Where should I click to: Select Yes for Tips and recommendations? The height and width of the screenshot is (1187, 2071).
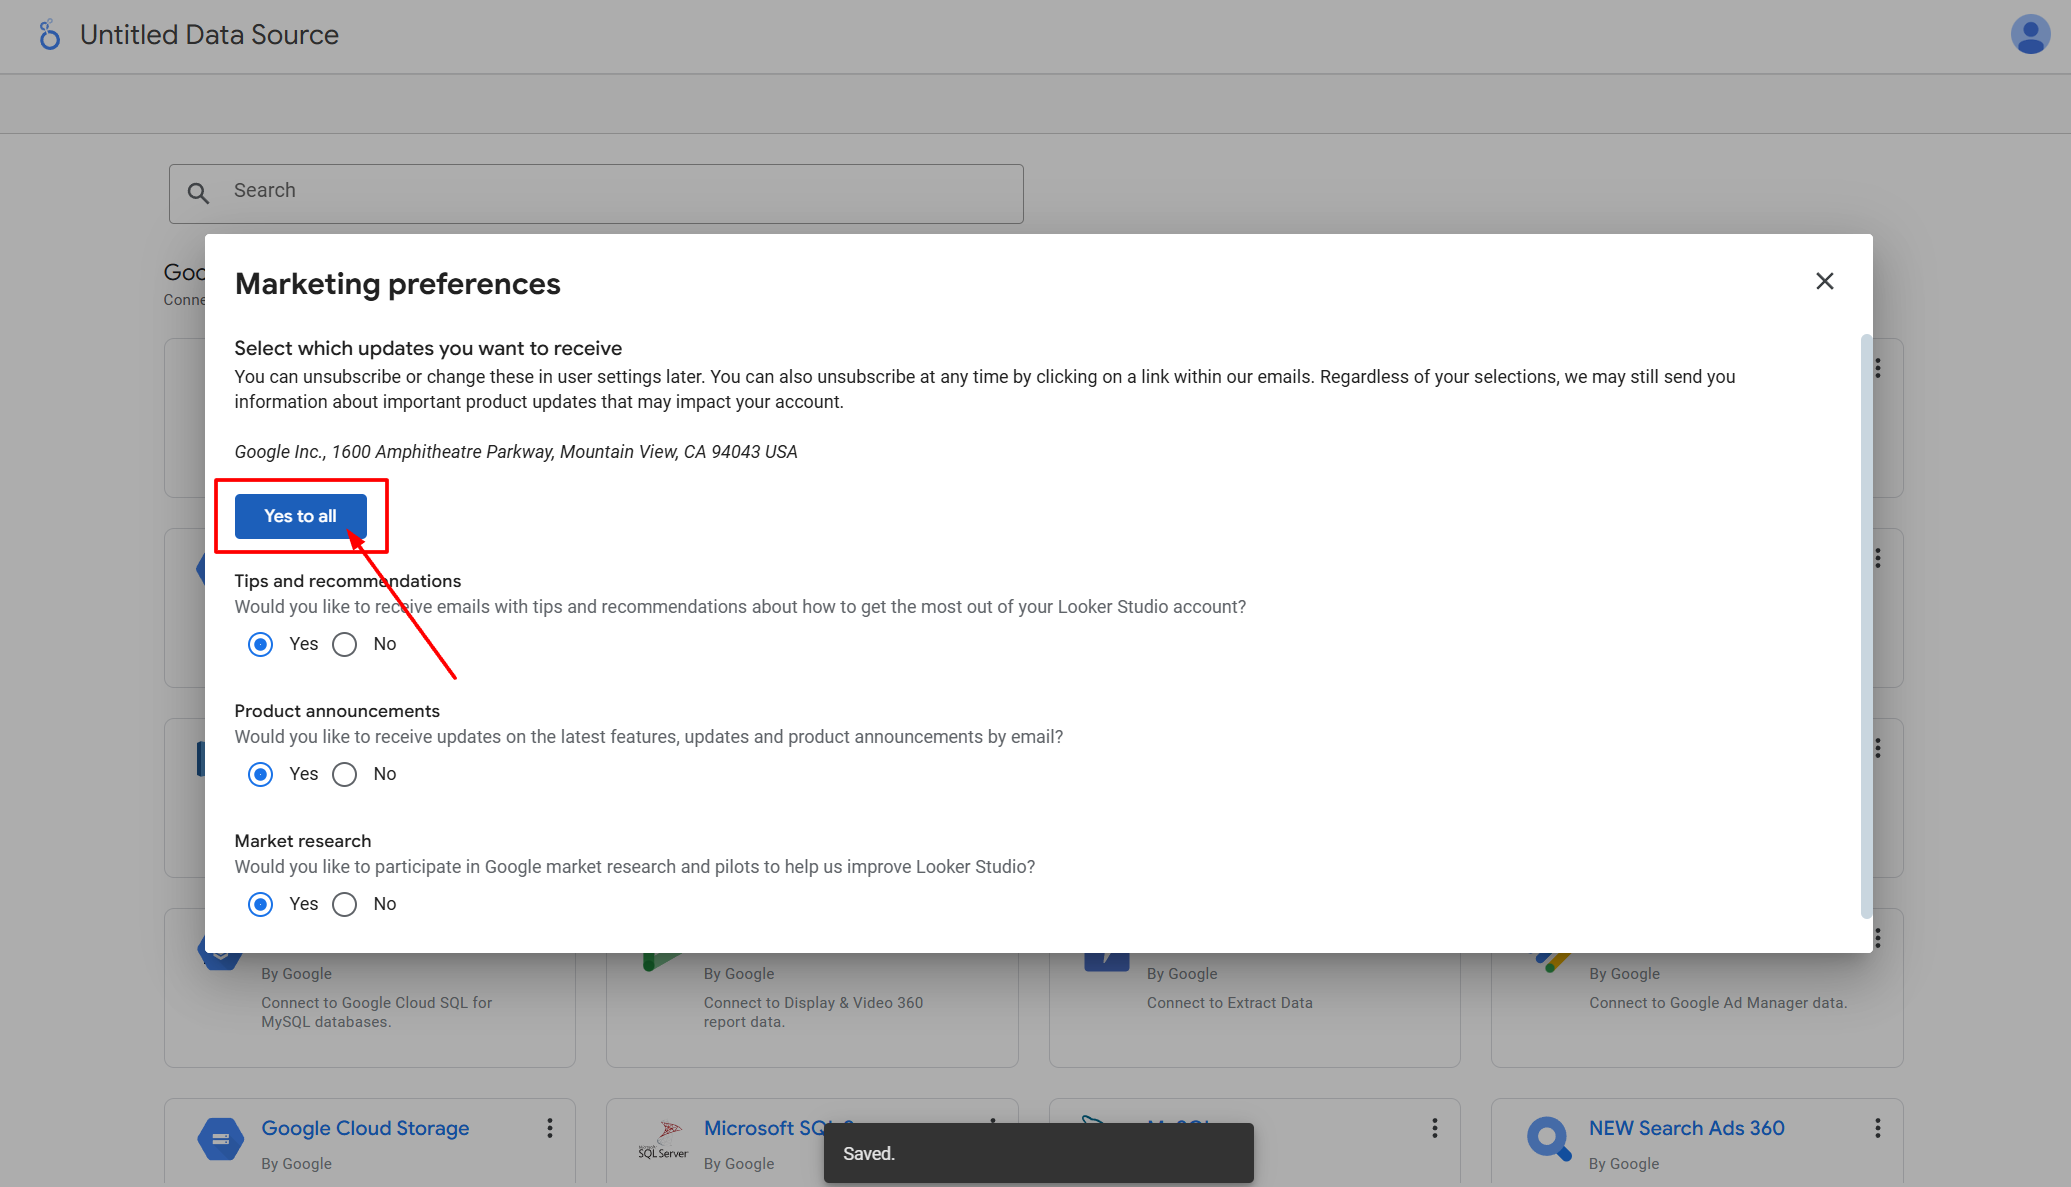click(x=260, y=644)
